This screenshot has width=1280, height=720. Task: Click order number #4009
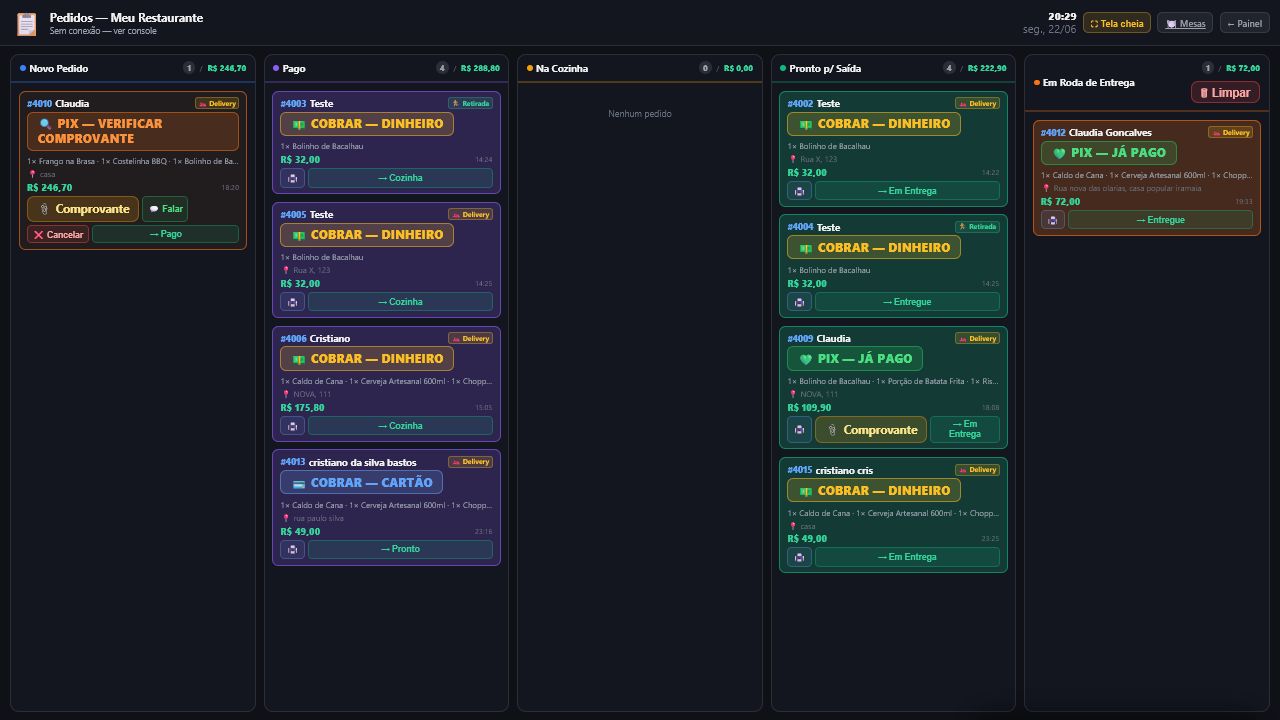click(800, 339)
